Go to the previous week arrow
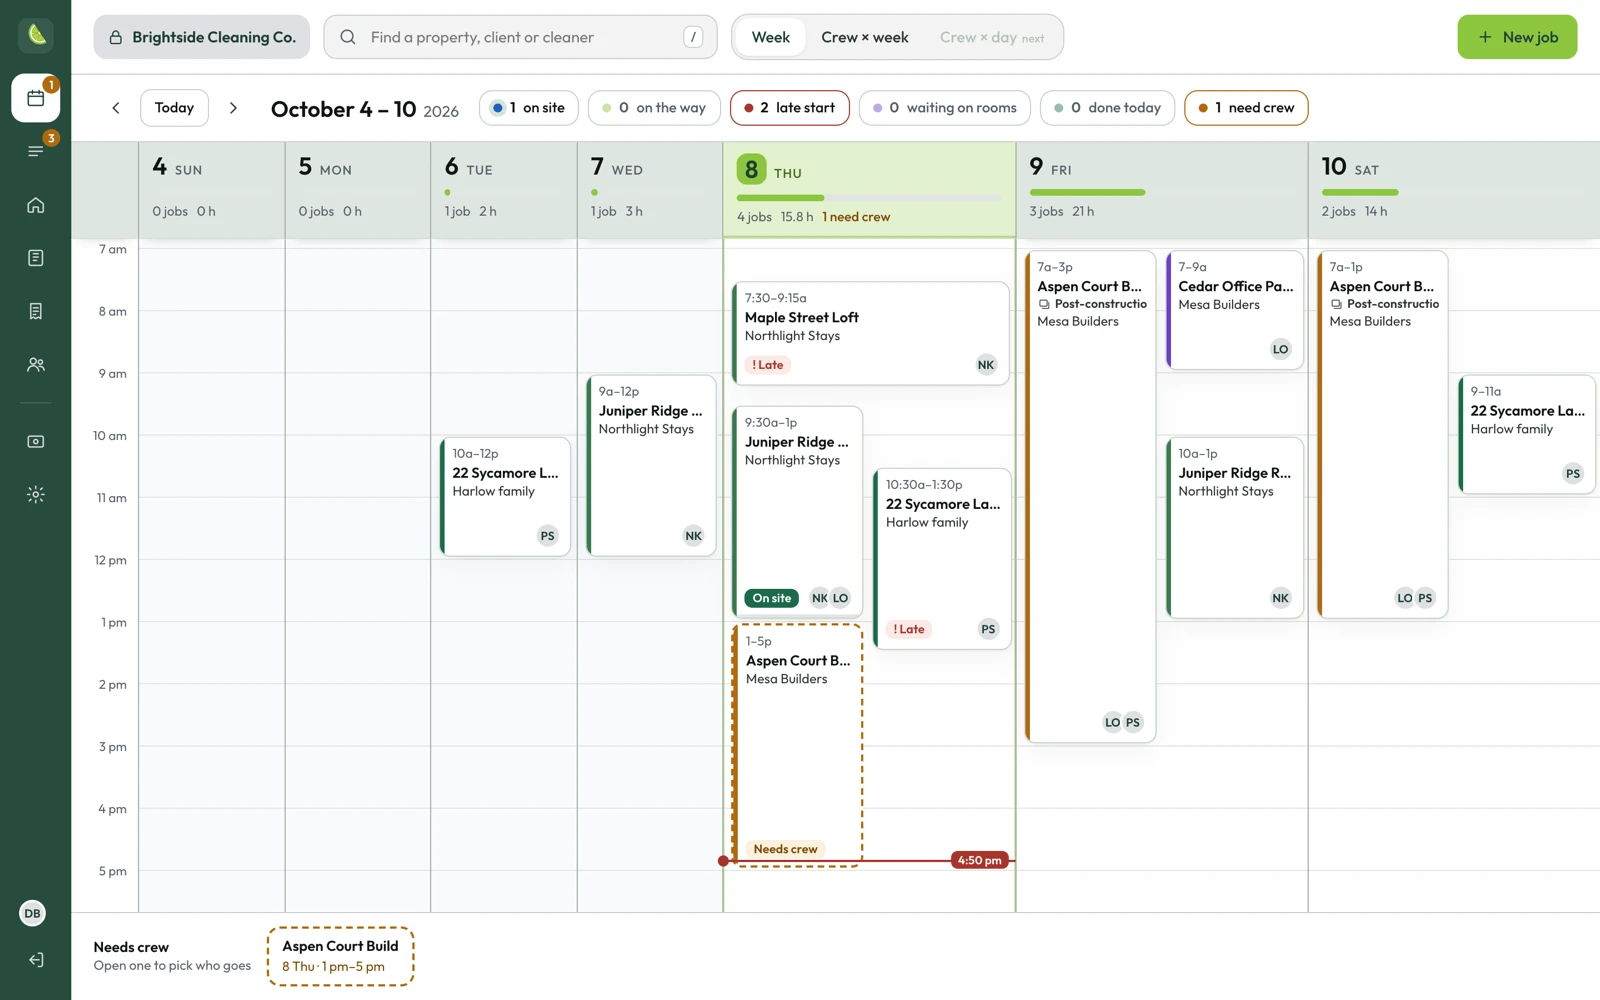The image size is (1600, 1000). point(116,108)
